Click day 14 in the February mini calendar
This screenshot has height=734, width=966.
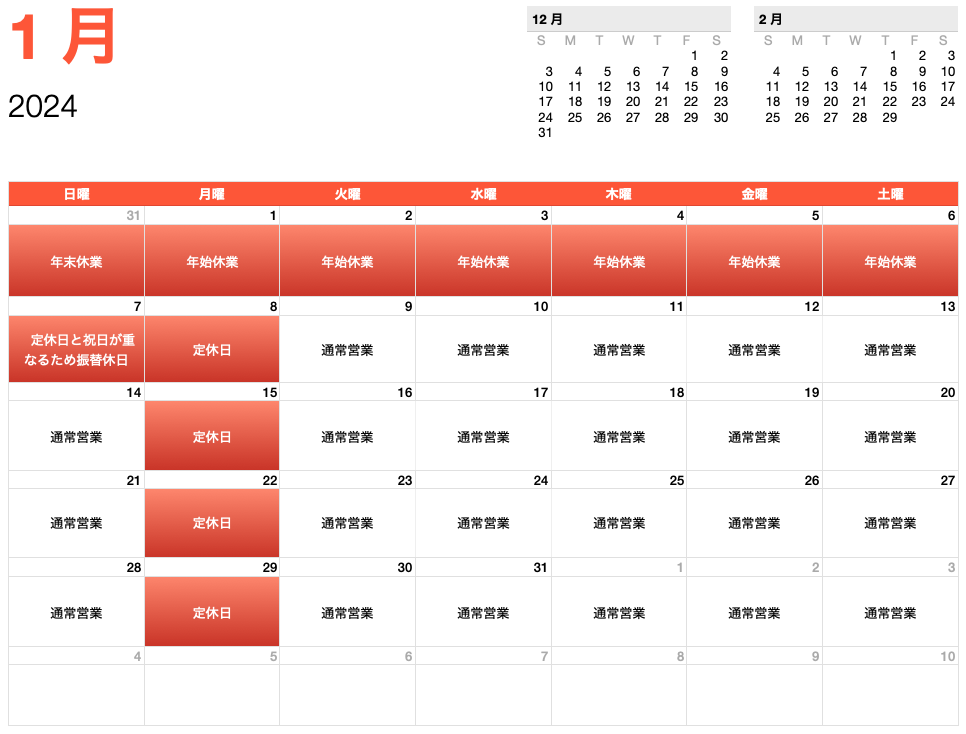coord(859,86)
